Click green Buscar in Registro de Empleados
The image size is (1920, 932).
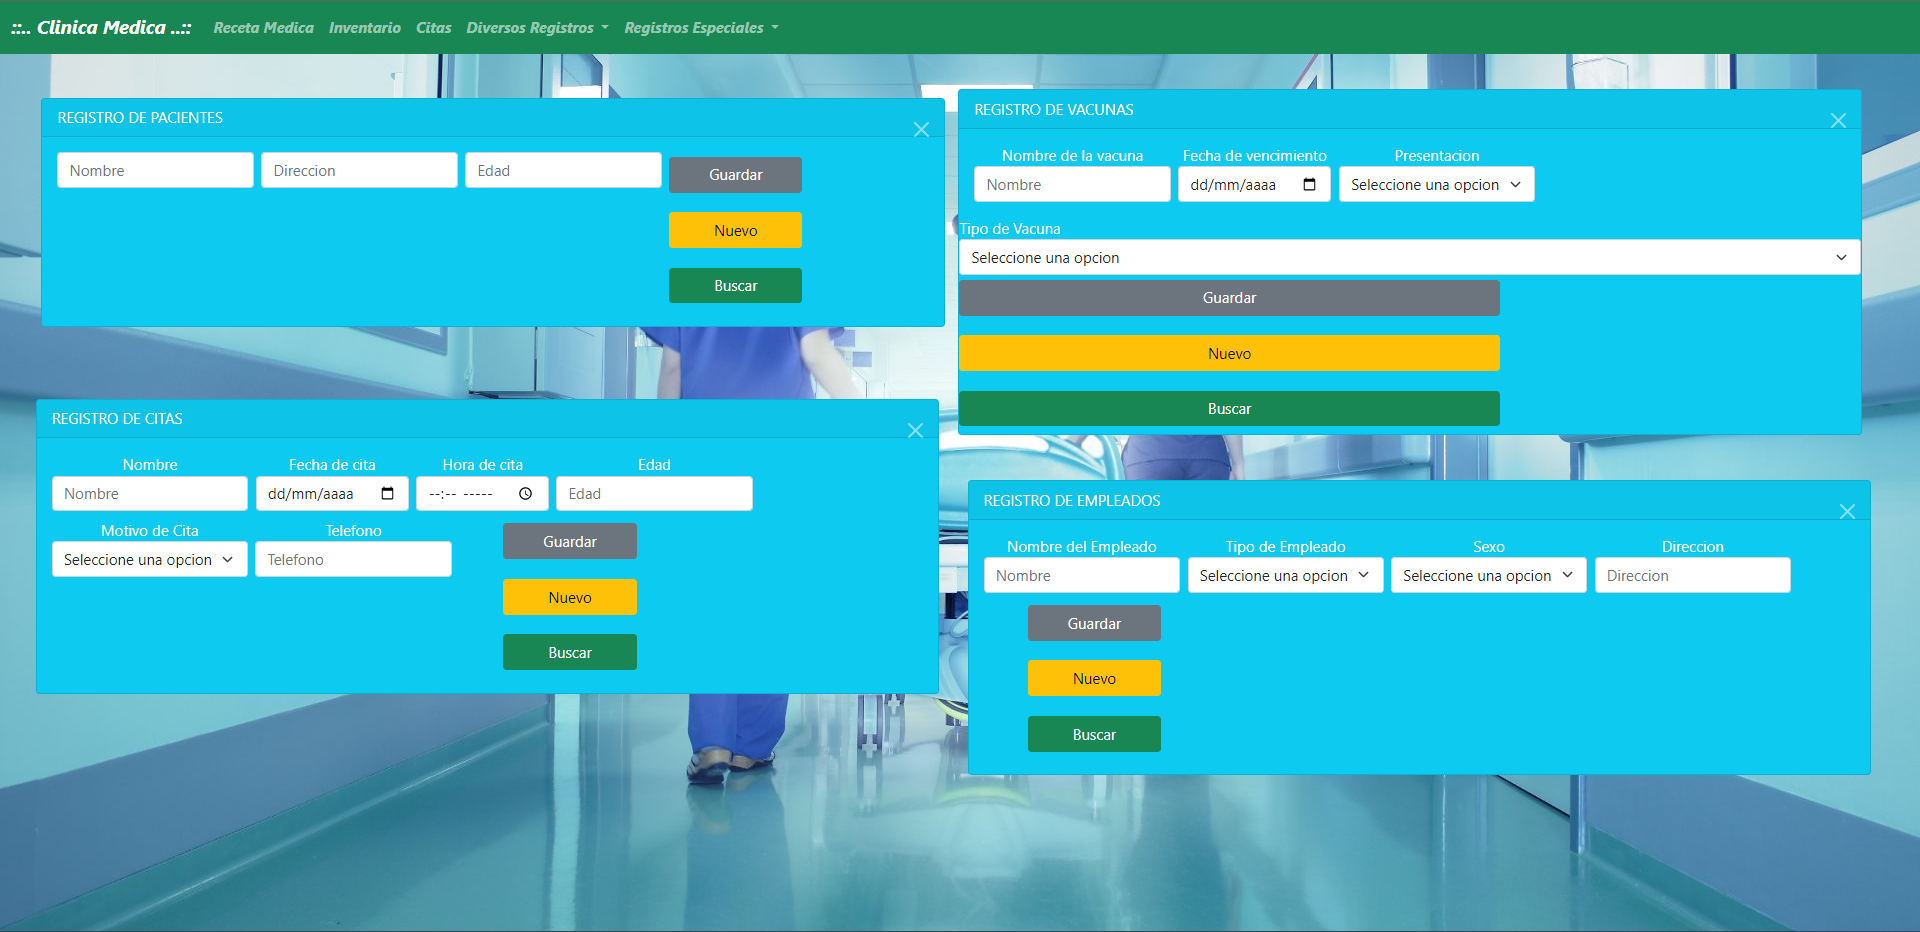1094,735
